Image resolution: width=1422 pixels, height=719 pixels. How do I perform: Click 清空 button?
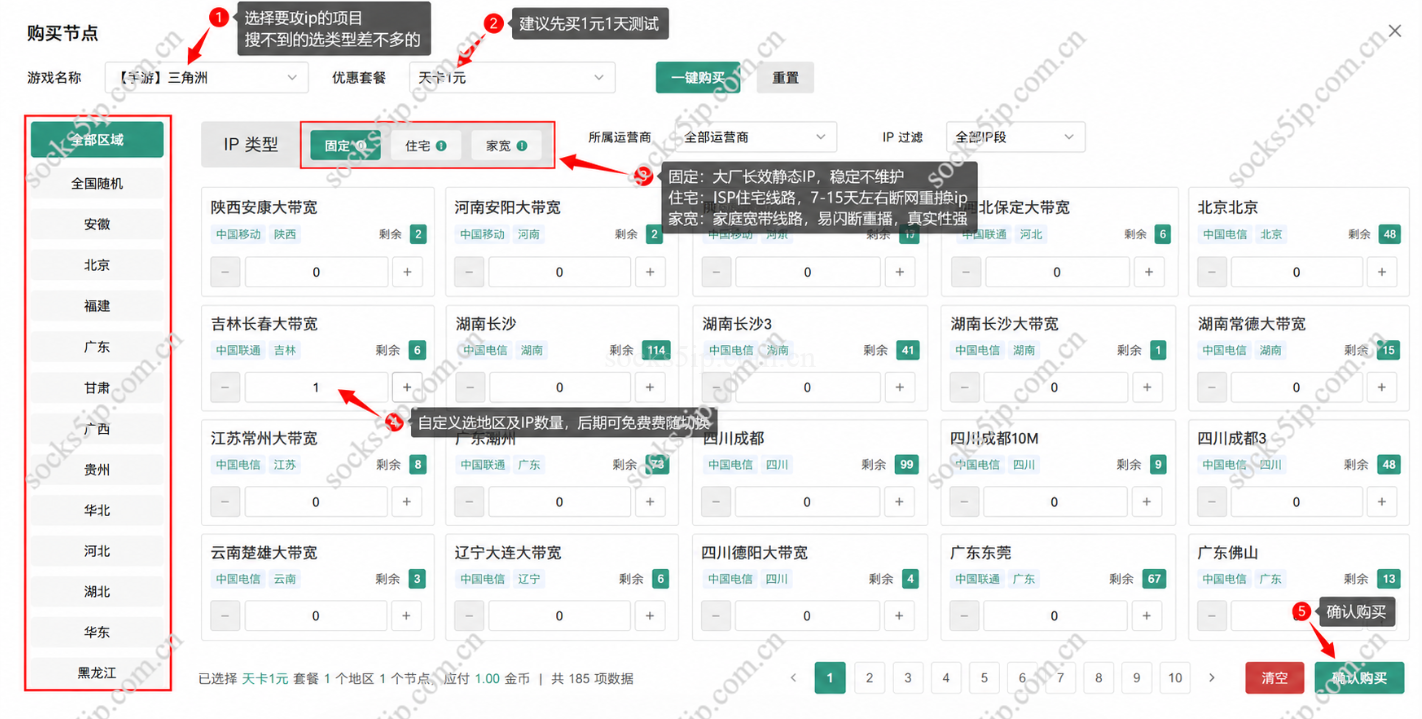pyautogui.click(x=1275, y=678)
